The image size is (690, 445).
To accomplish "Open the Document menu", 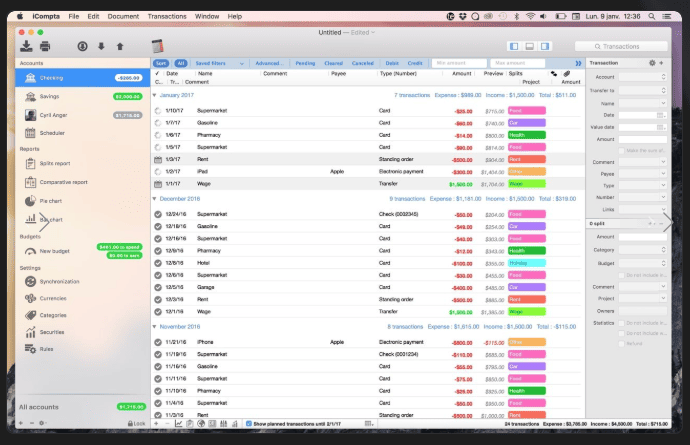I will click(123, 16).
